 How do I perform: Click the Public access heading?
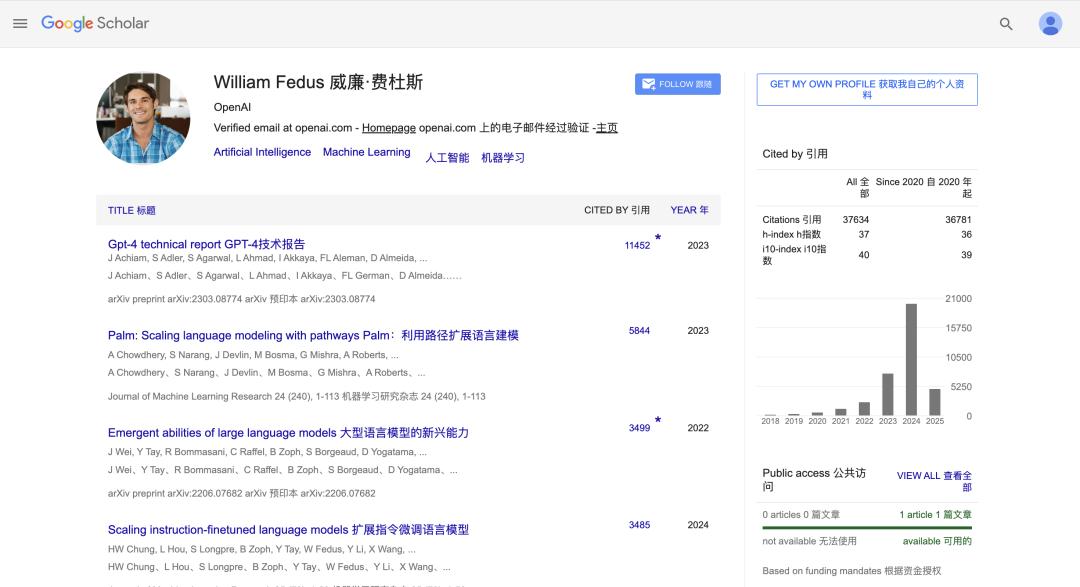point(814,480)
